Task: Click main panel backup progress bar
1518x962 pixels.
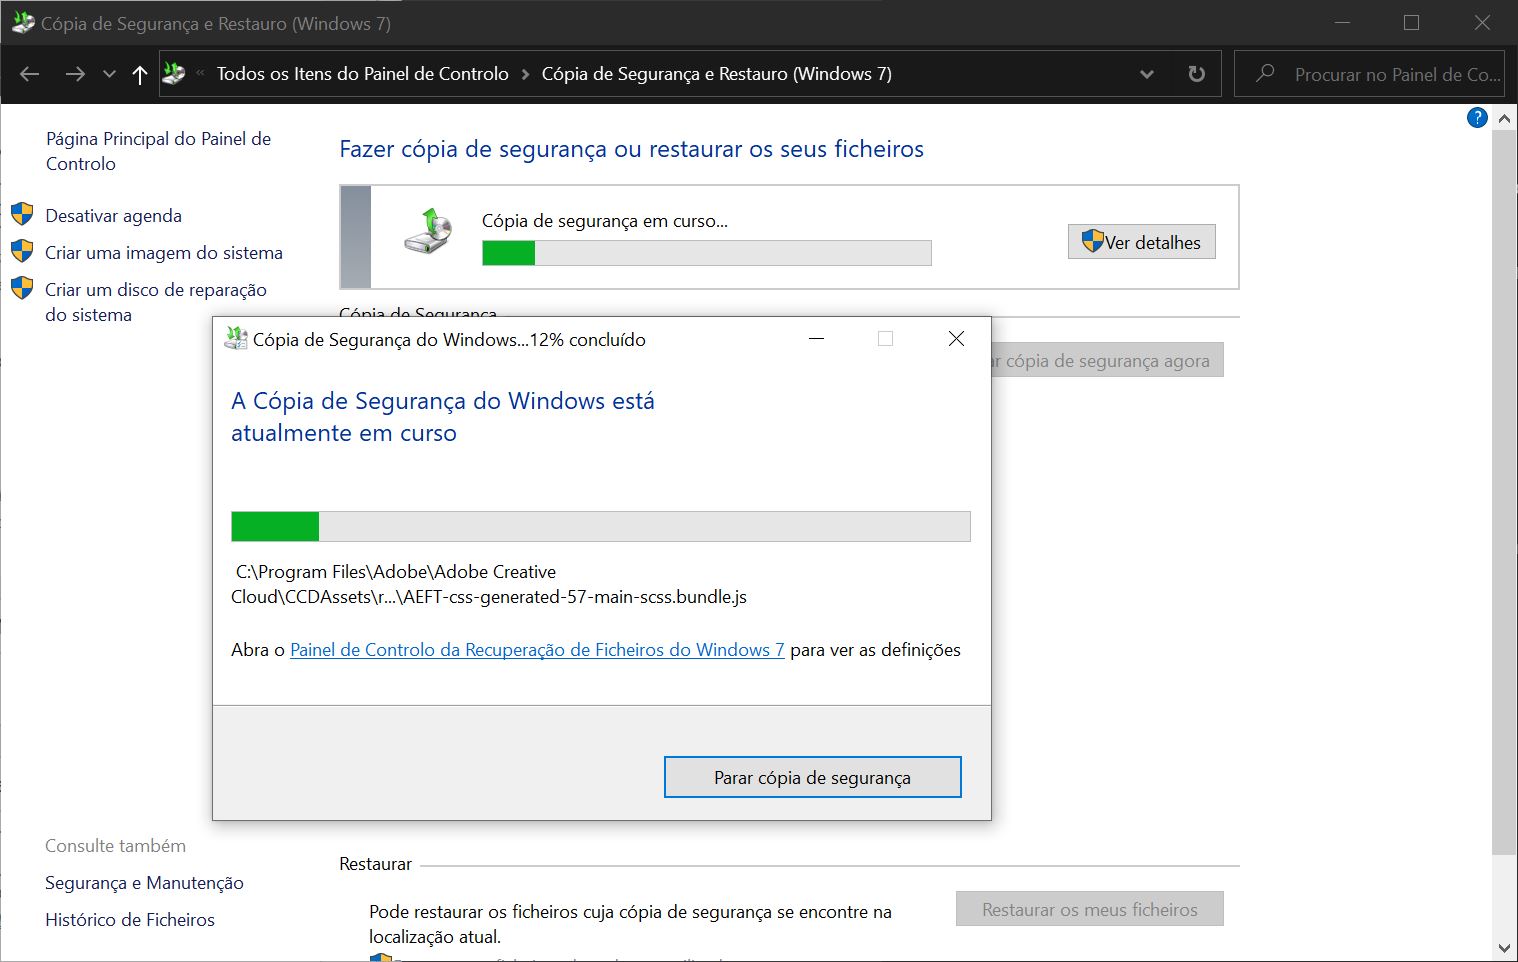Action: pyautogui.click(x=707, y=253)
